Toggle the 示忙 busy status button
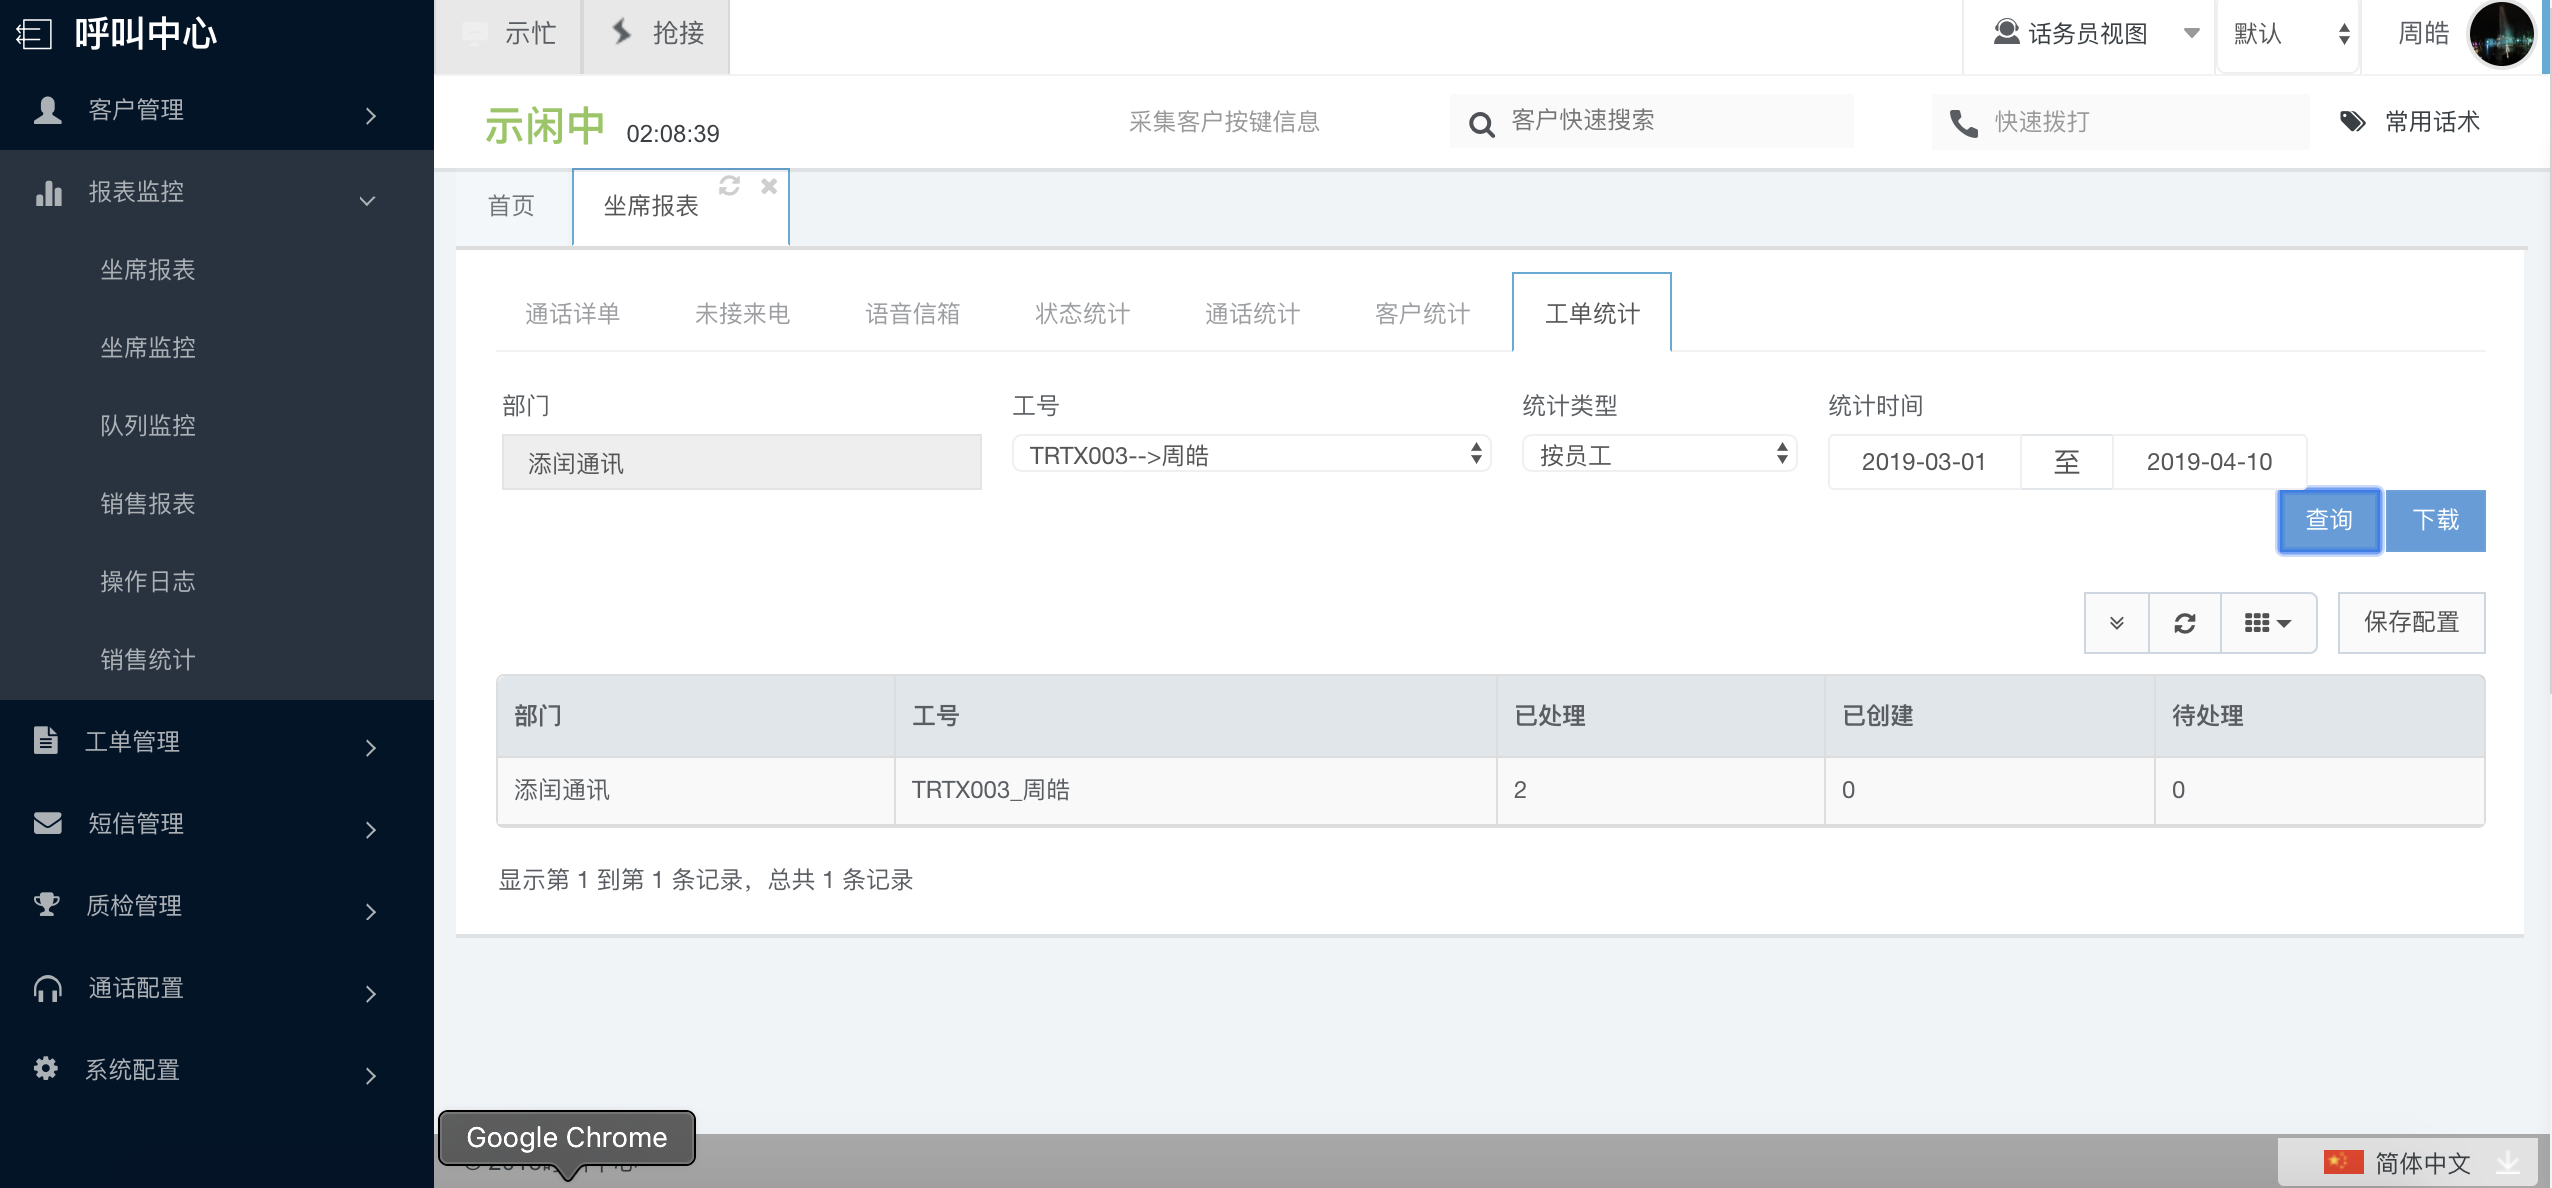The width and height of the screenshot is (2552, 1188). [x=508, y=34]
